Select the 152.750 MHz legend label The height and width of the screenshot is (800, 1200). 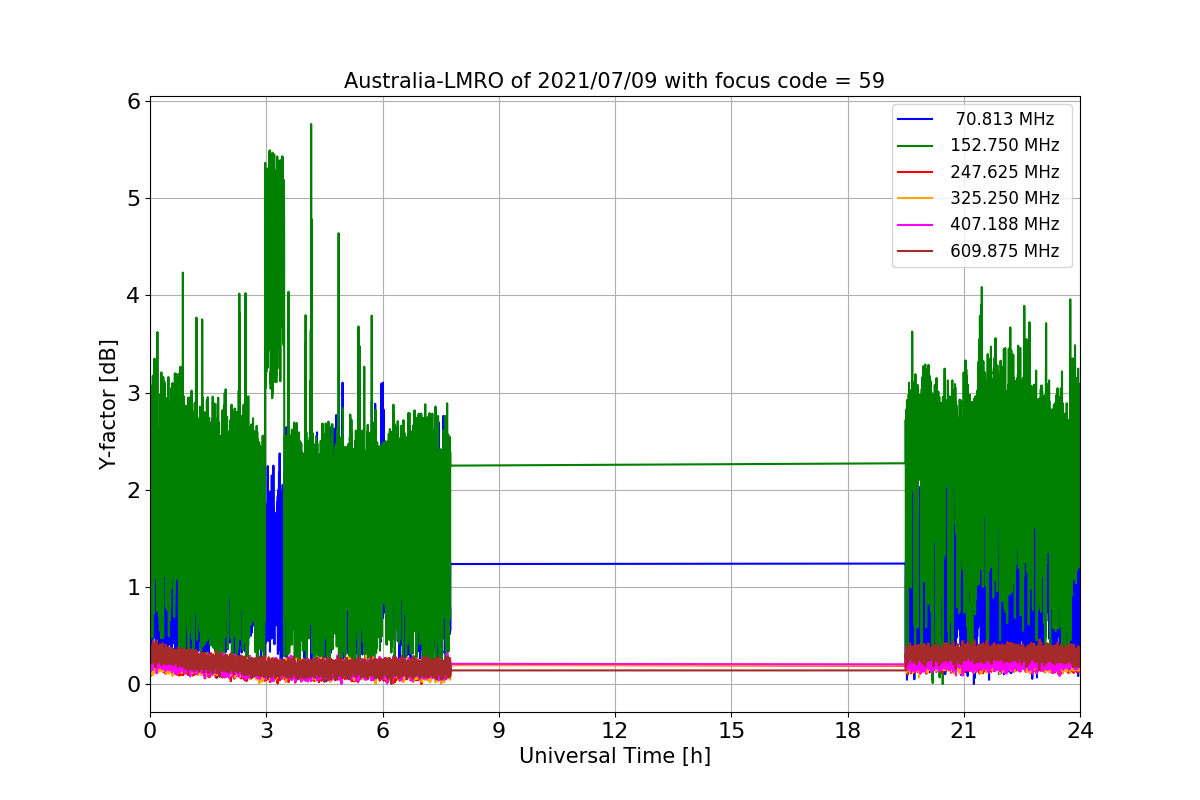[1004, 145]
